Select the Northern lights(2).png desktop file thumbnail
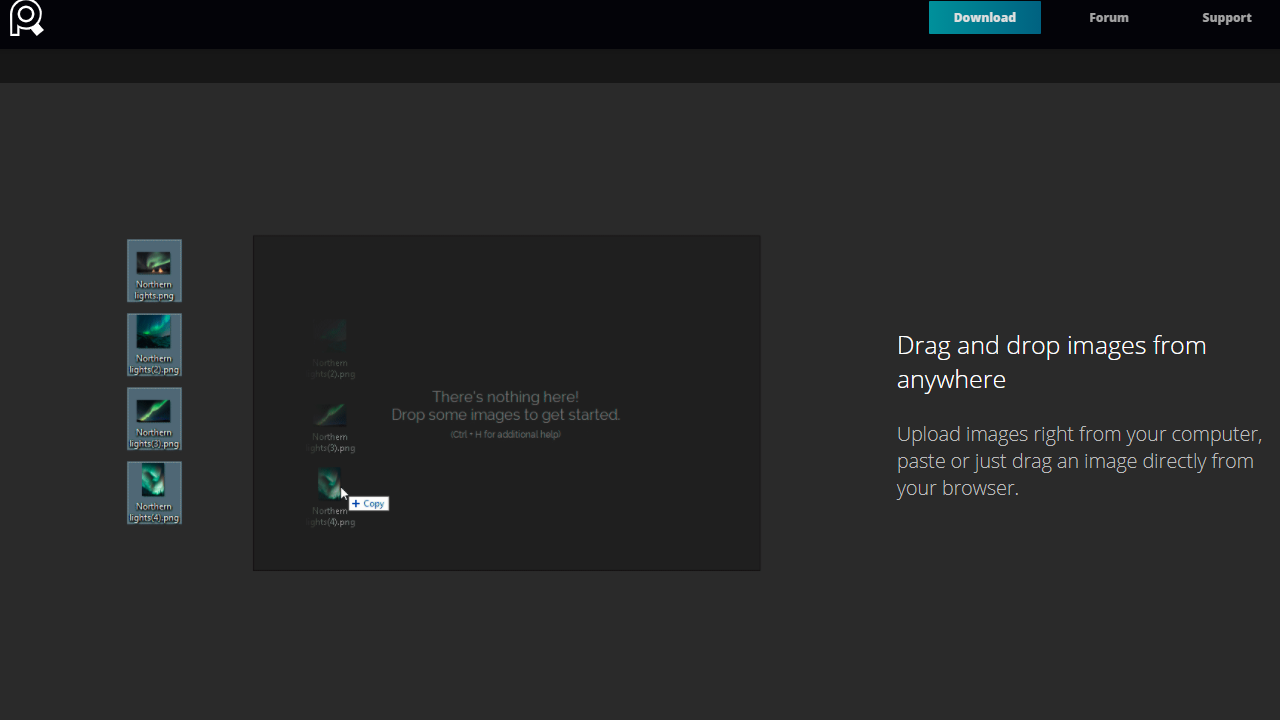1280x720 pixels. tap(154, 333)
